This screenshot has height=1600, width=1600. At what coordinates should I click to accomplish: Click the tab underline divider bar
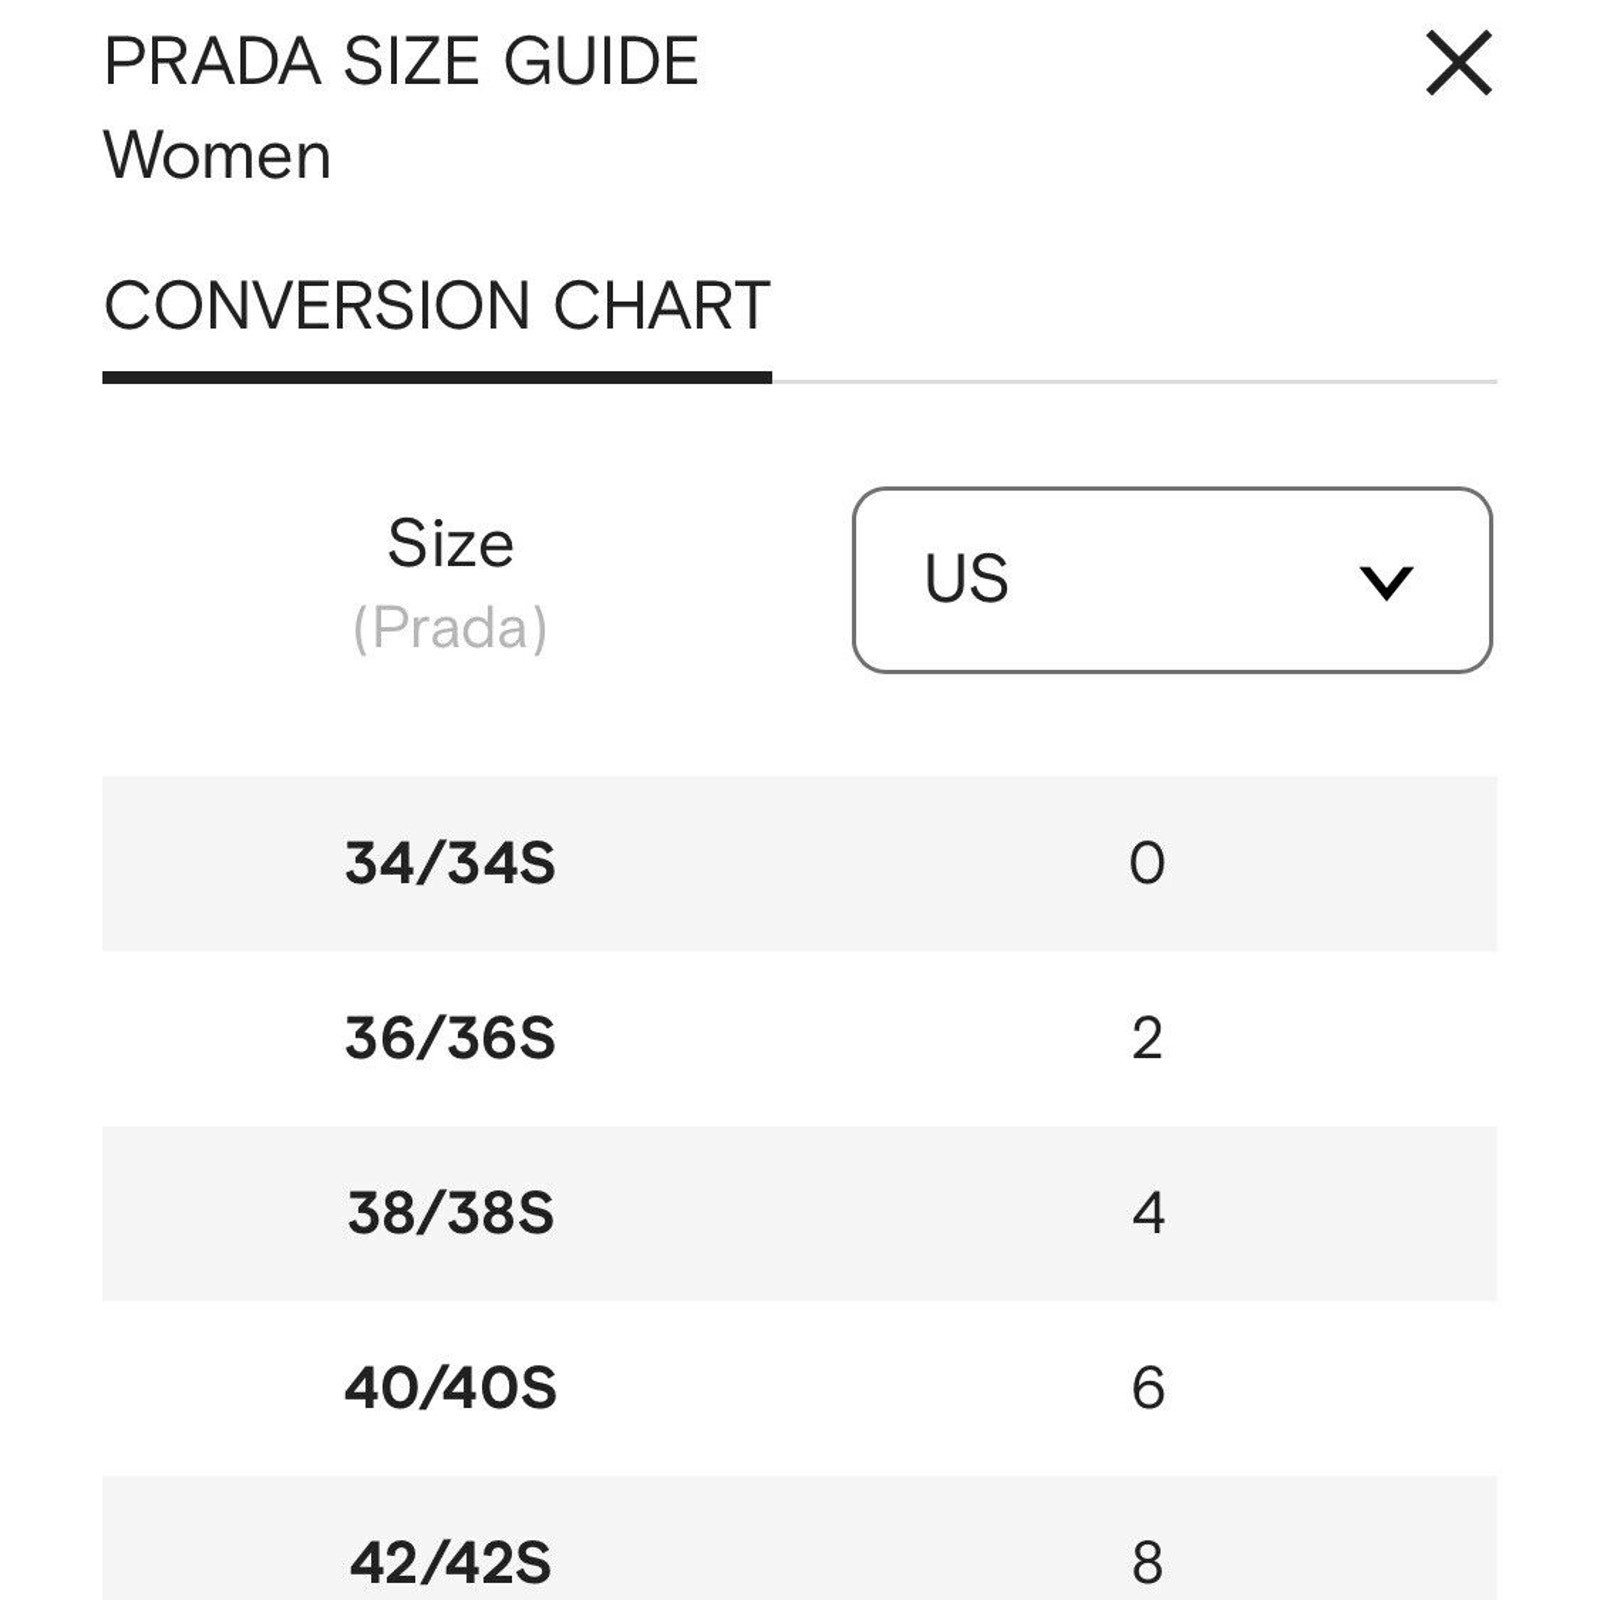point(437,378)
